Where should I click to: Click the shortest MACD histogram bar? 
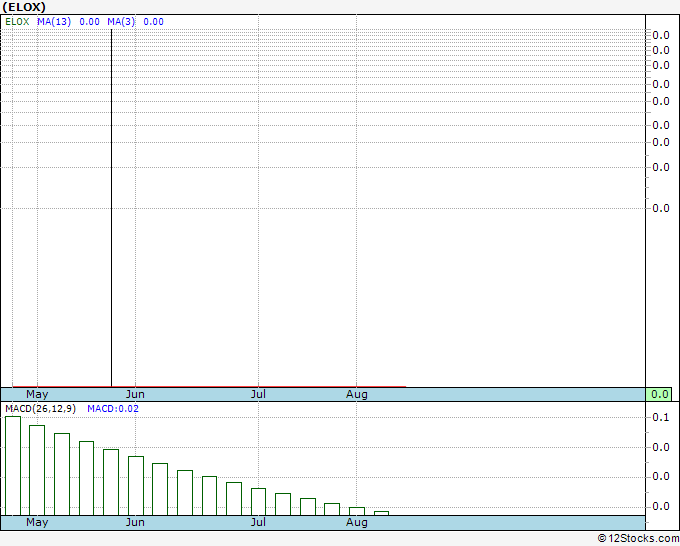(x=381, y=513)
